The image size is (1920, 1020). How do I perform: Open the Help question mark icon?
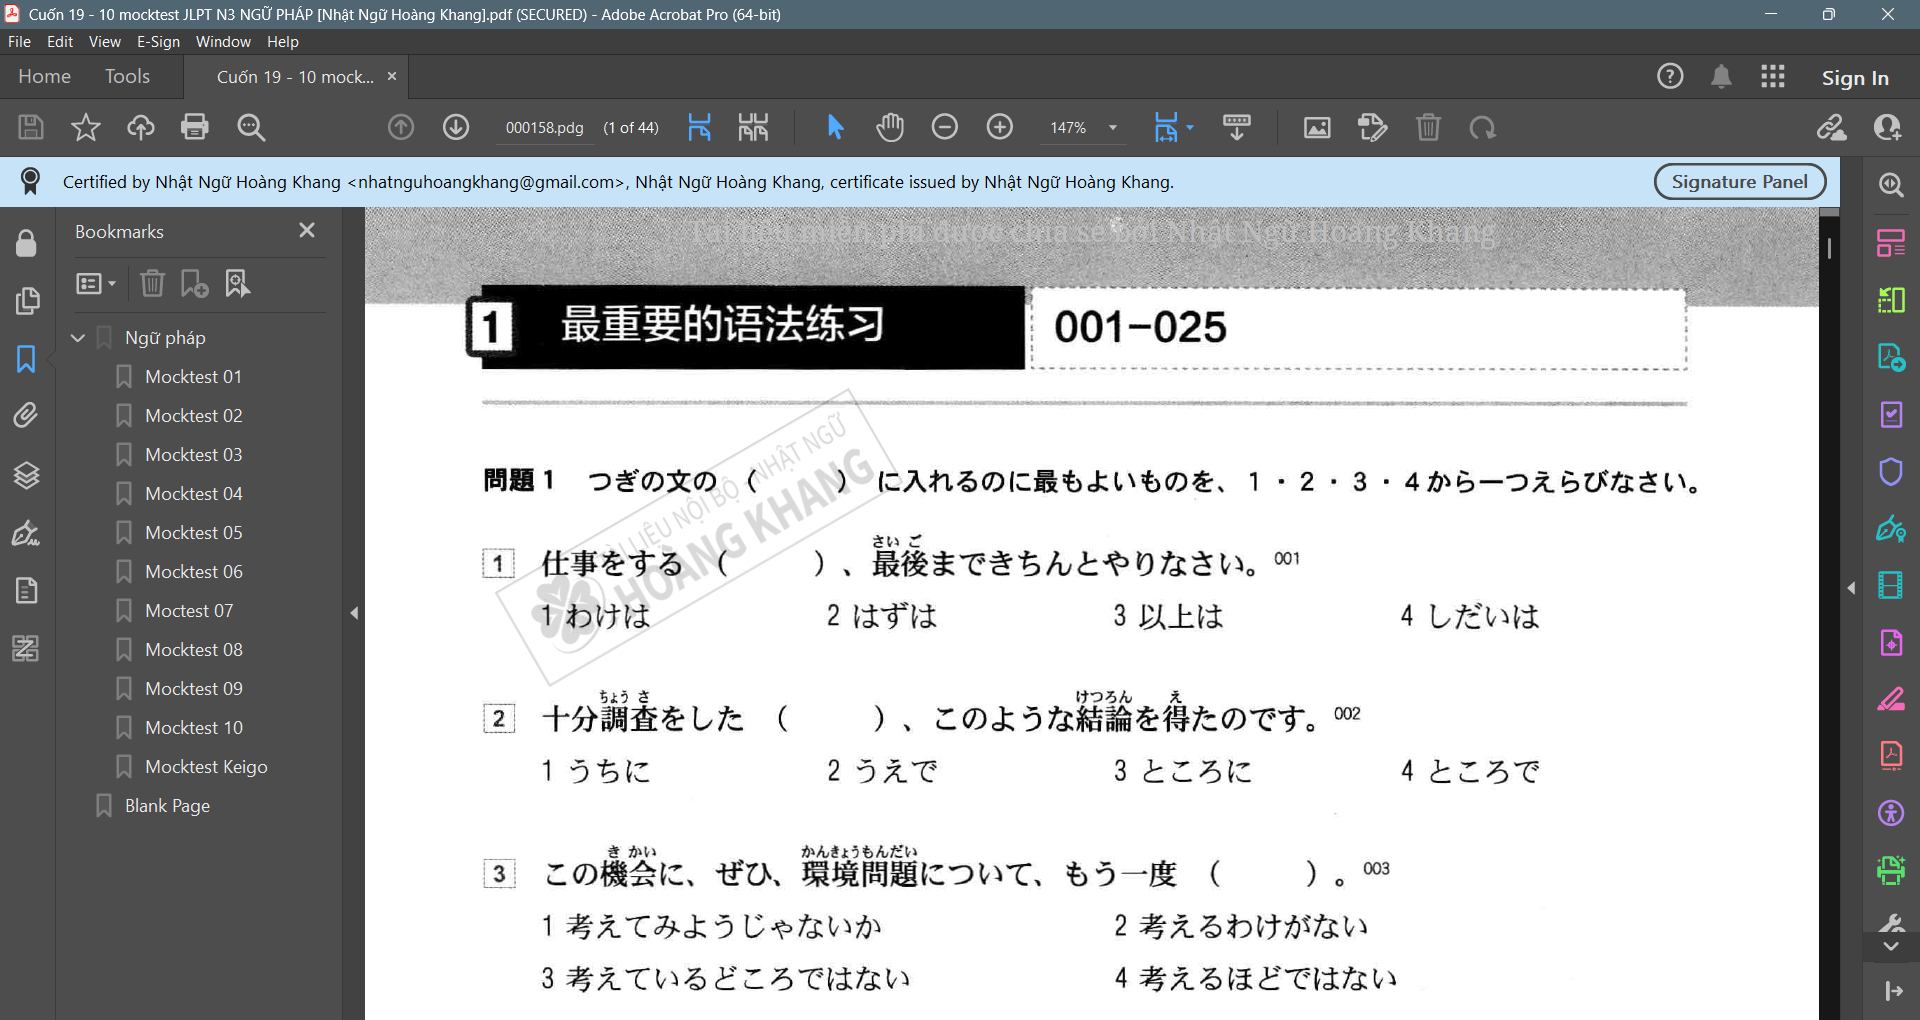pos(1670,77)
